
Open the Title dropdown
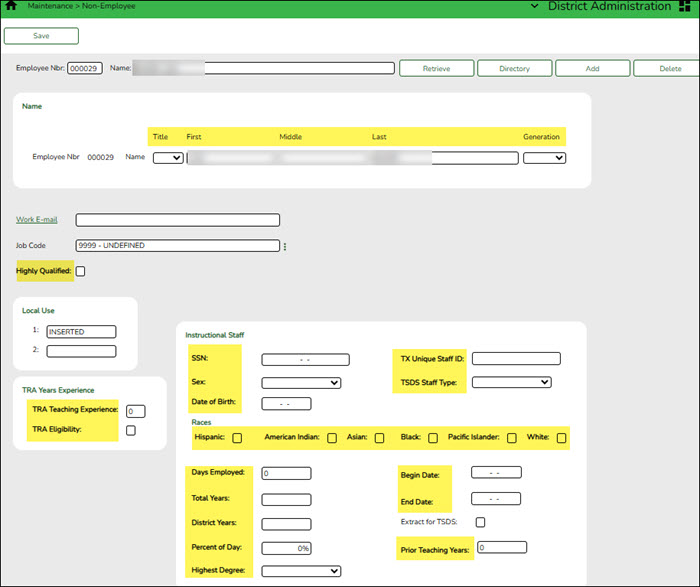(168, 158)
